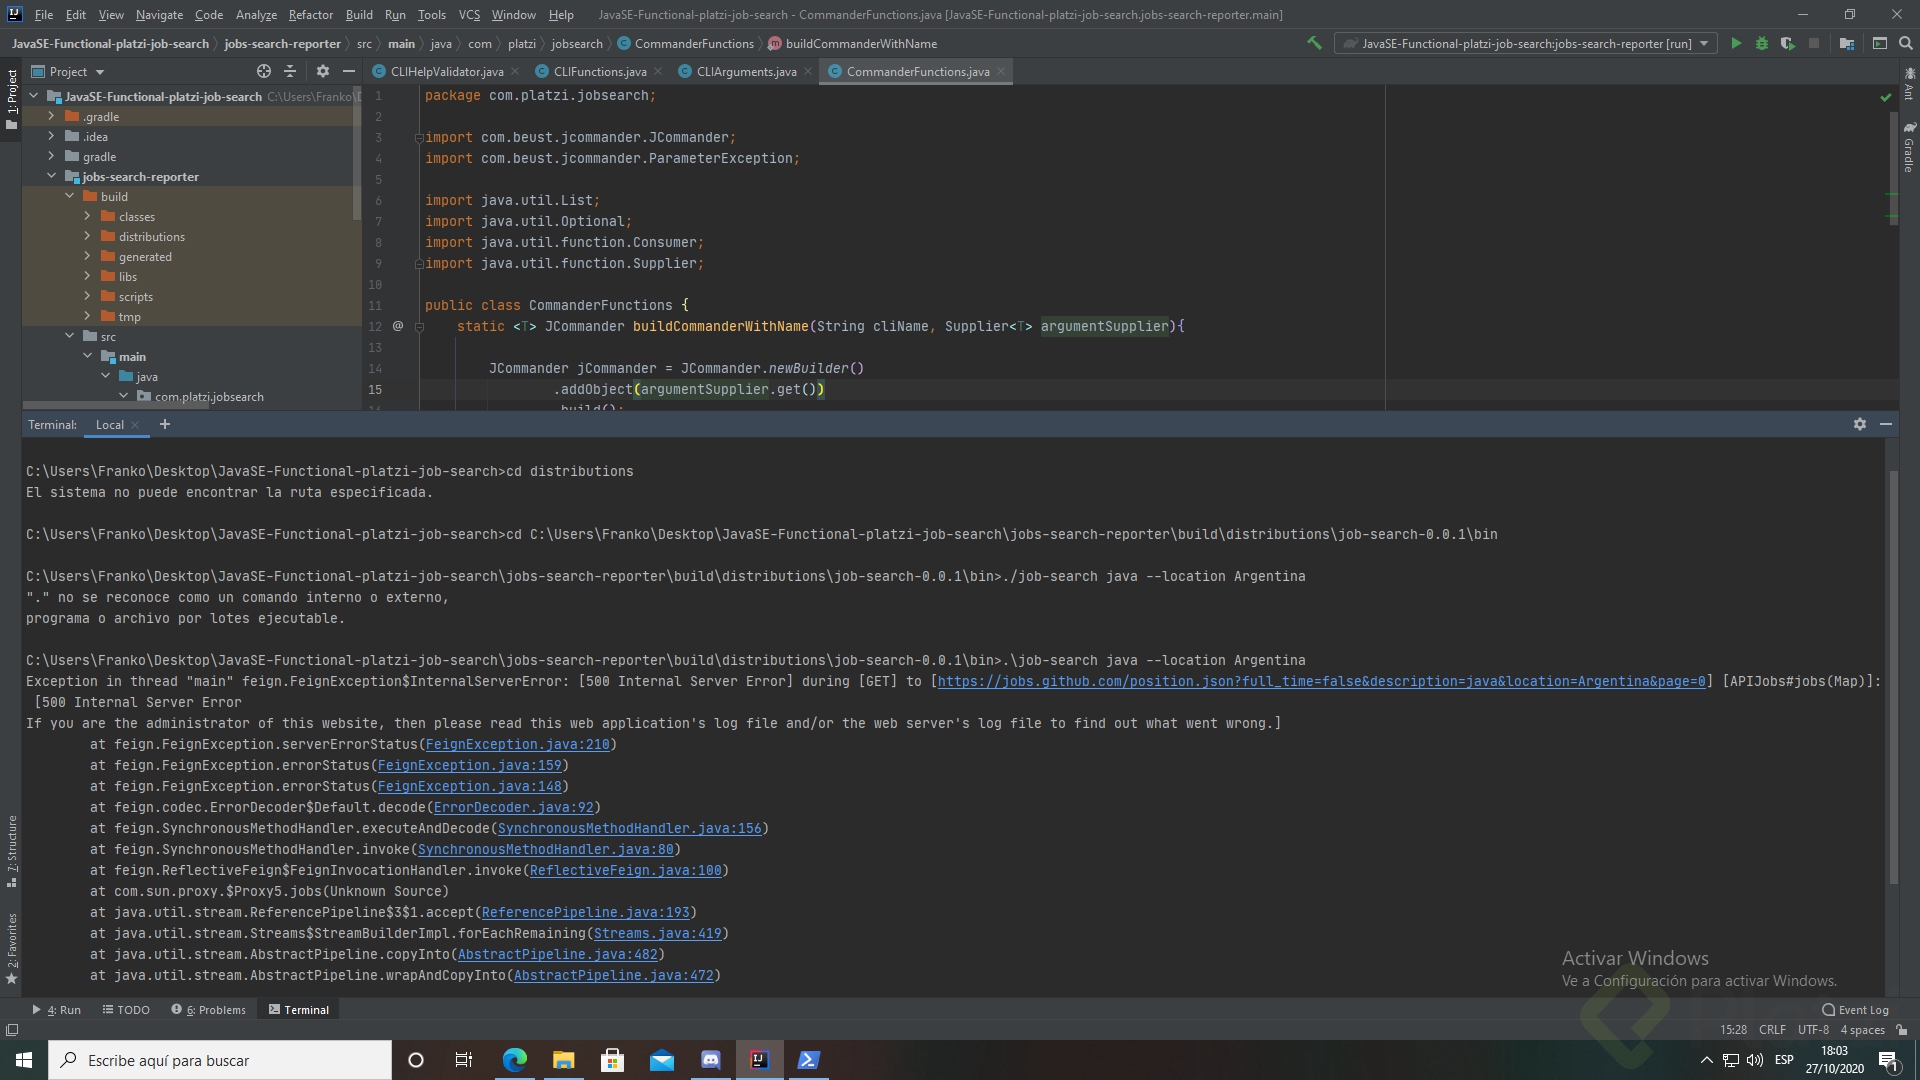
Task: Open run configuration dropdown
Action: [1704, 43]
